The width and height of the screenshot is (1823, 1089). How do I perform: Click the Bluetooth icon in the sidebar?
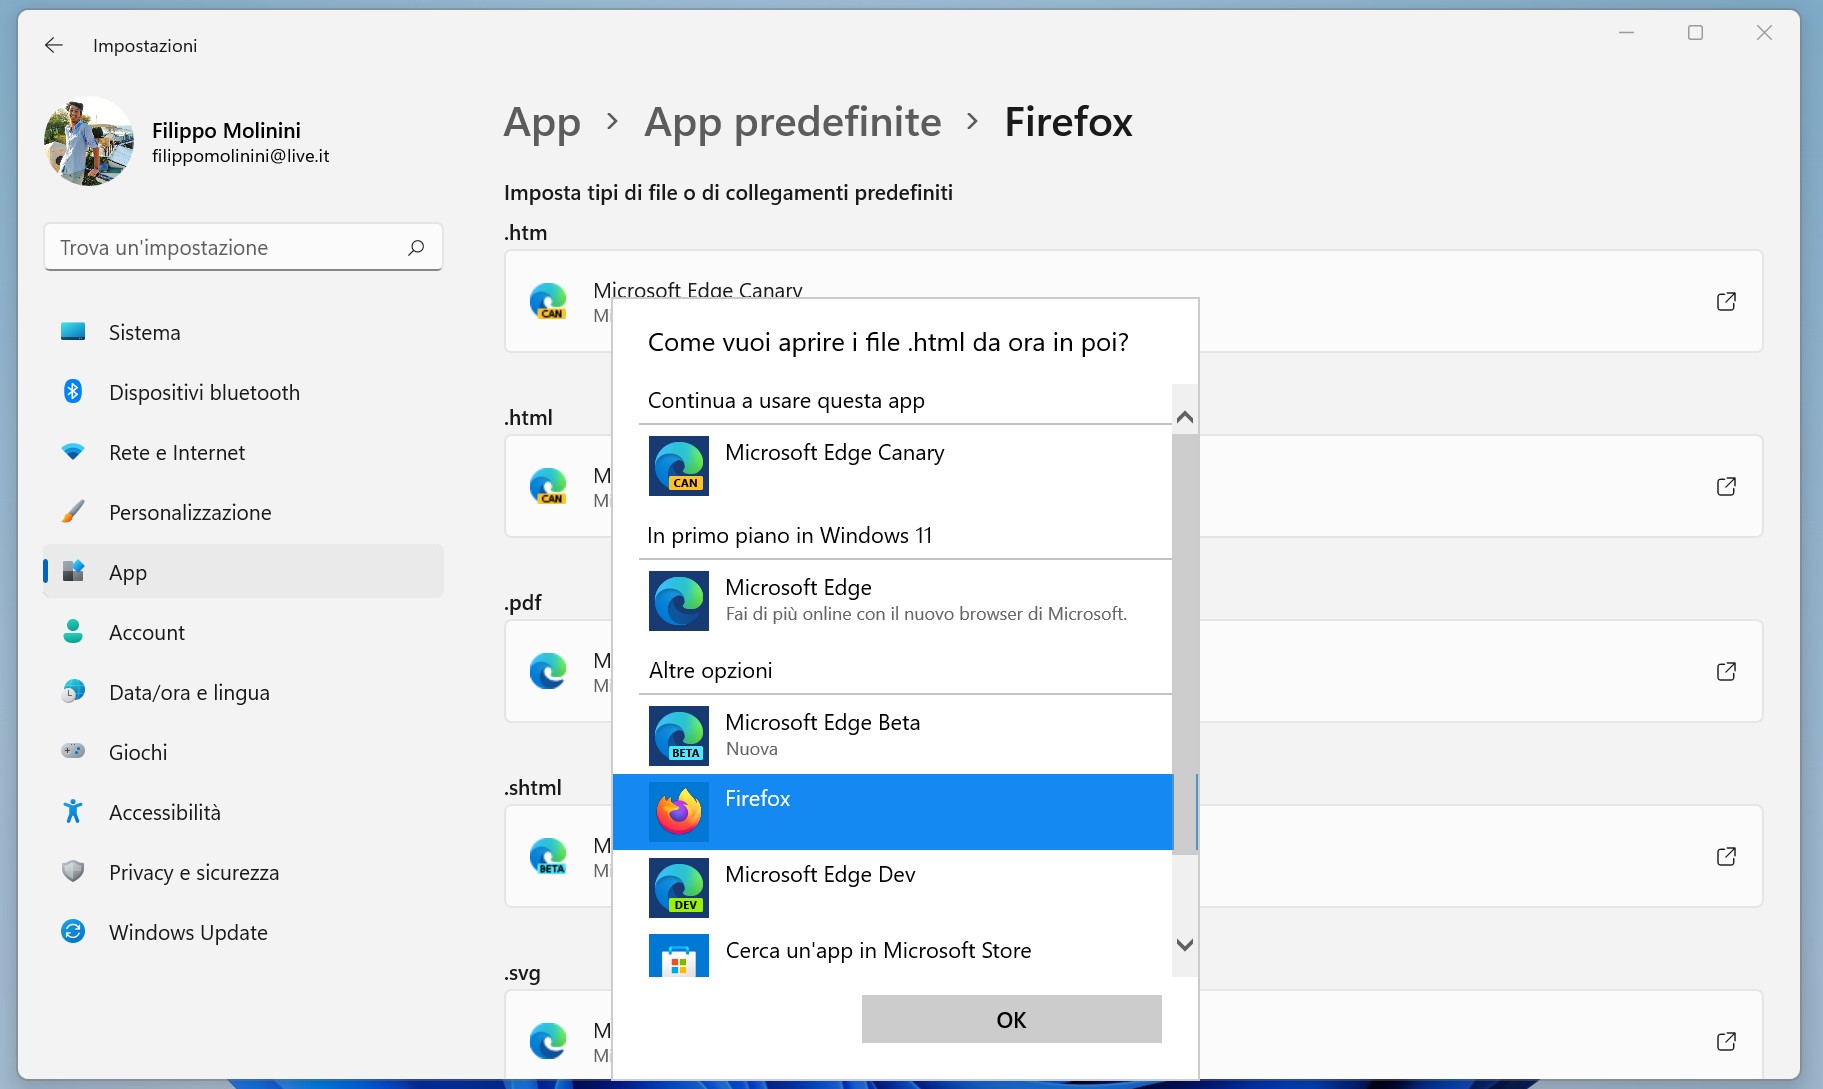pyautogui.click(x=74, y=392)
